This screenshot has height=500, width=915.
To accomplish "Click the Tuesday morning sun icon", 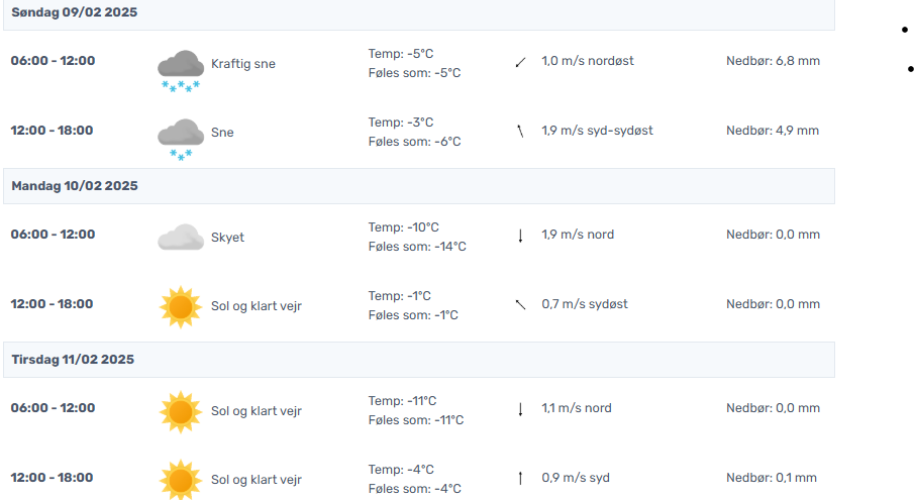I will pos(180,411).
